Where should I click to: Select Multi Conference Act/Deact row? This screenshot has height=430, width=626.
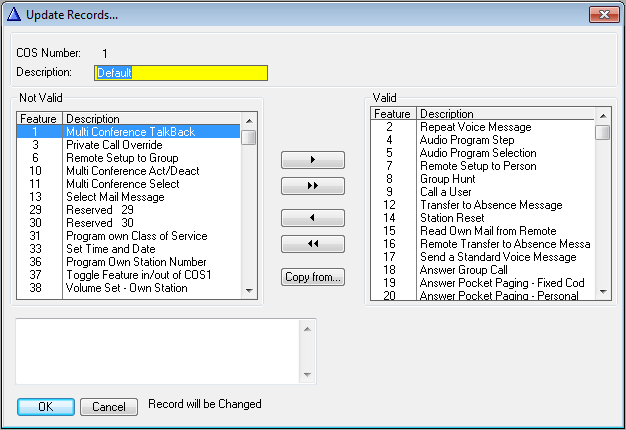[x=129, y=171]
